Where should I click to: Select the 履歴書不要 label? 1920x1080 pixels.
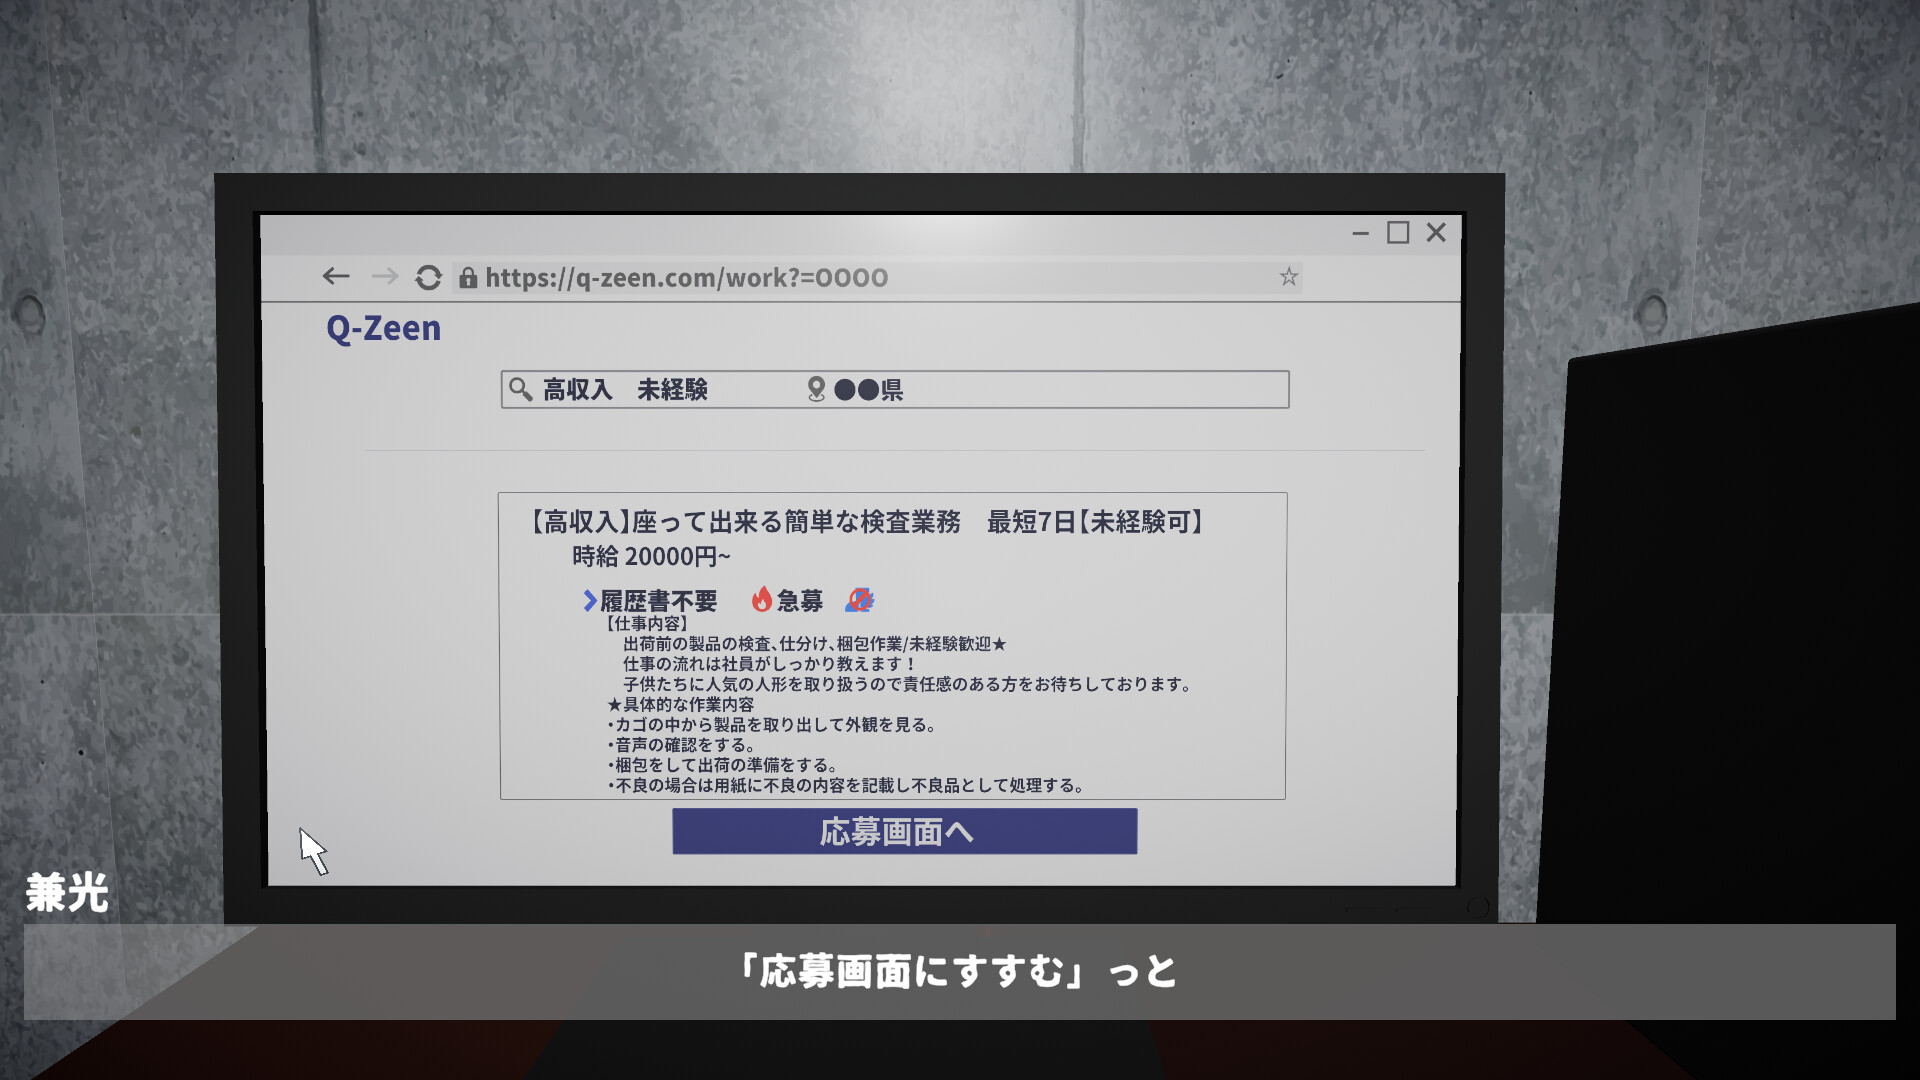point(660,600)
